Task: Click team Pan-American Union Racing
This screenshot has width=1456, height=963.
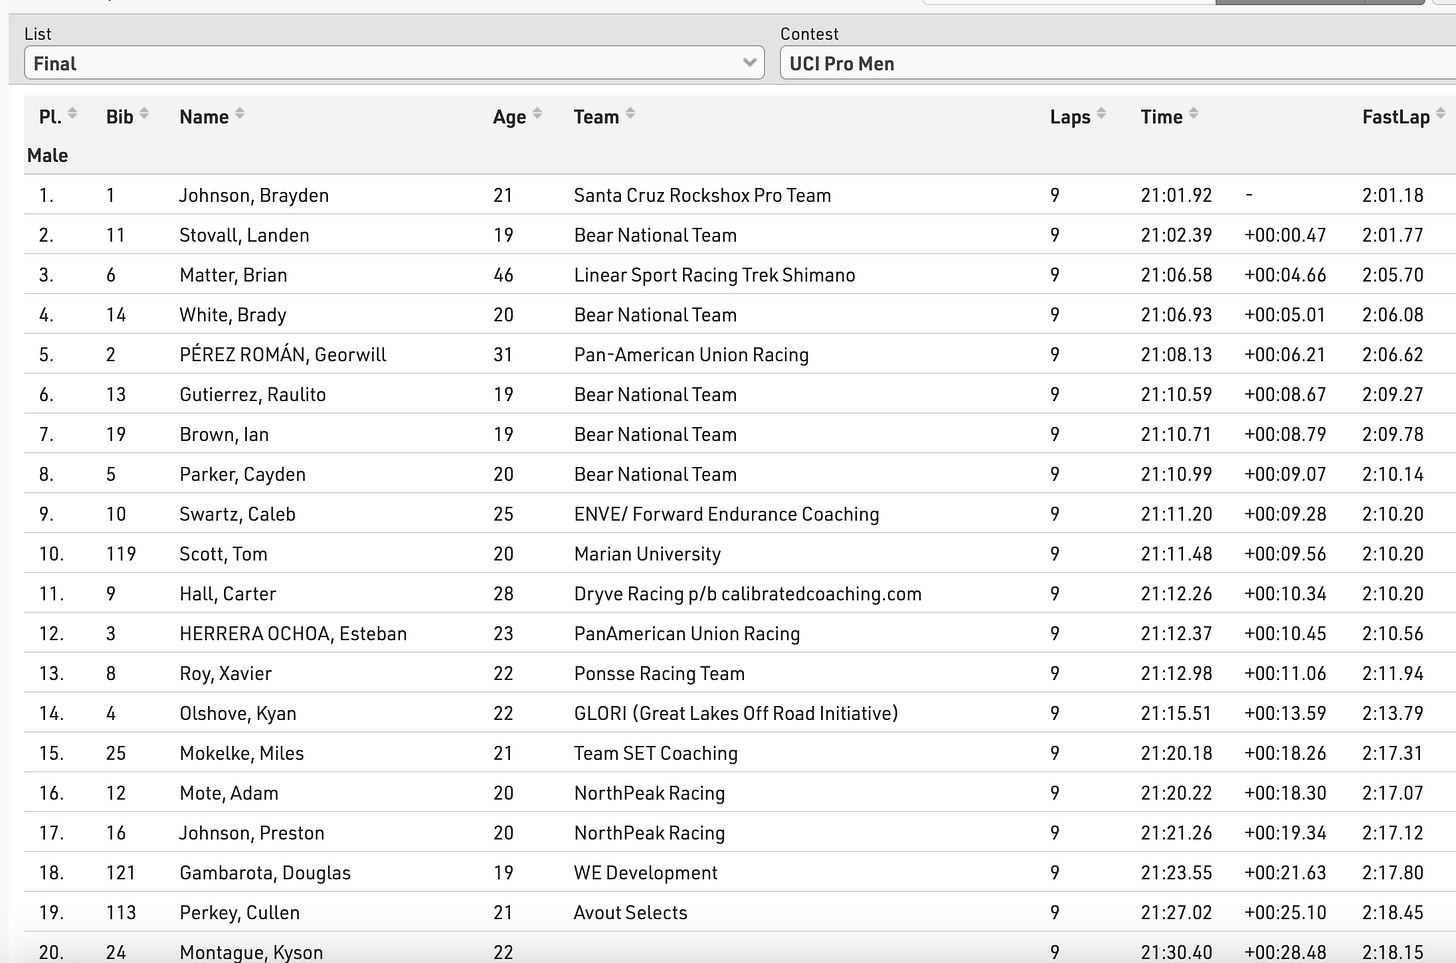Action: tap(691, 355)
